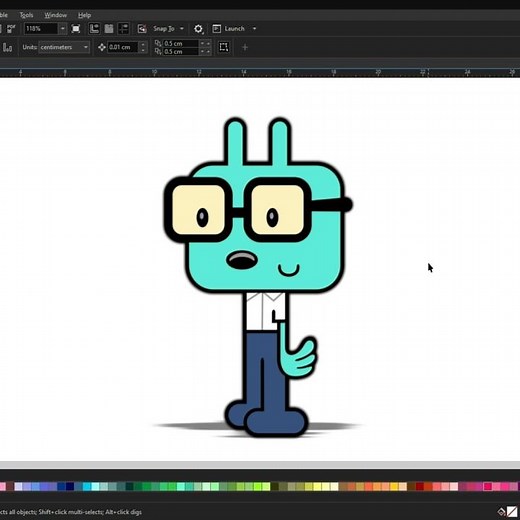Adjust the lower duplicate distance spinner arrows

pos(205,51)
